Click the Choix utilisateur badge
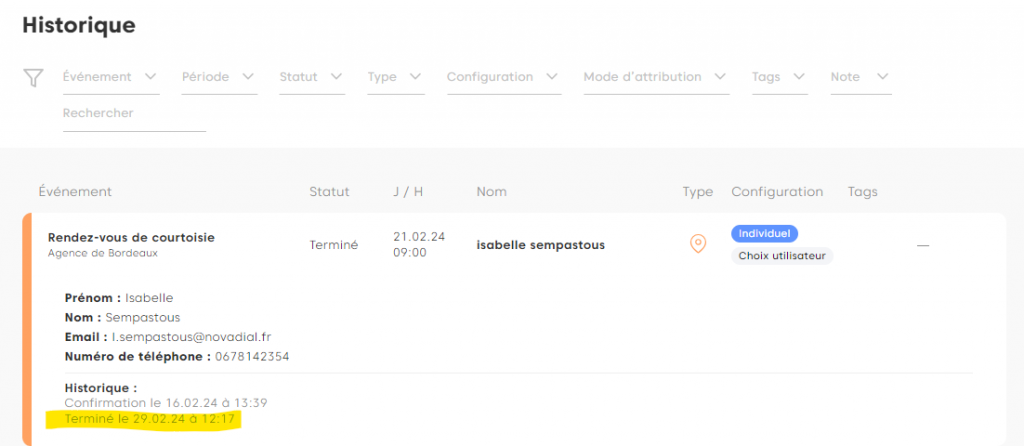 [782, 256]
